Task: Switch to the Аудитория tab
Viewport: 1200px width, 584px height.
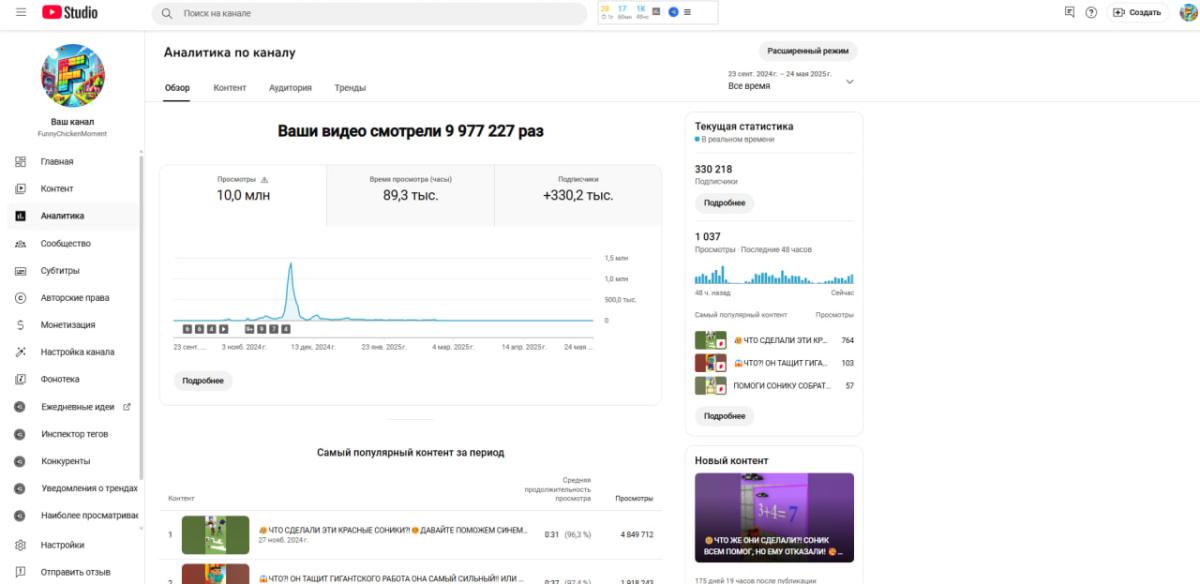Action: (290, 88)
